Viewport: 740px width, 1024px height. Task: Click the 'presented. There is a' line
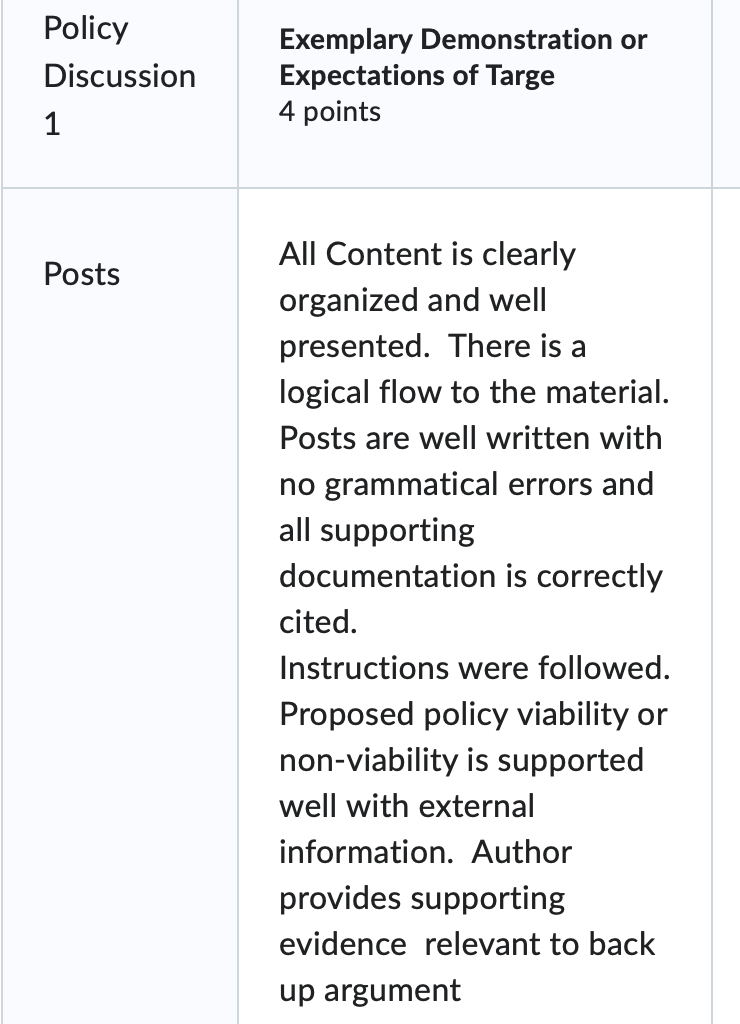[432, 346]
